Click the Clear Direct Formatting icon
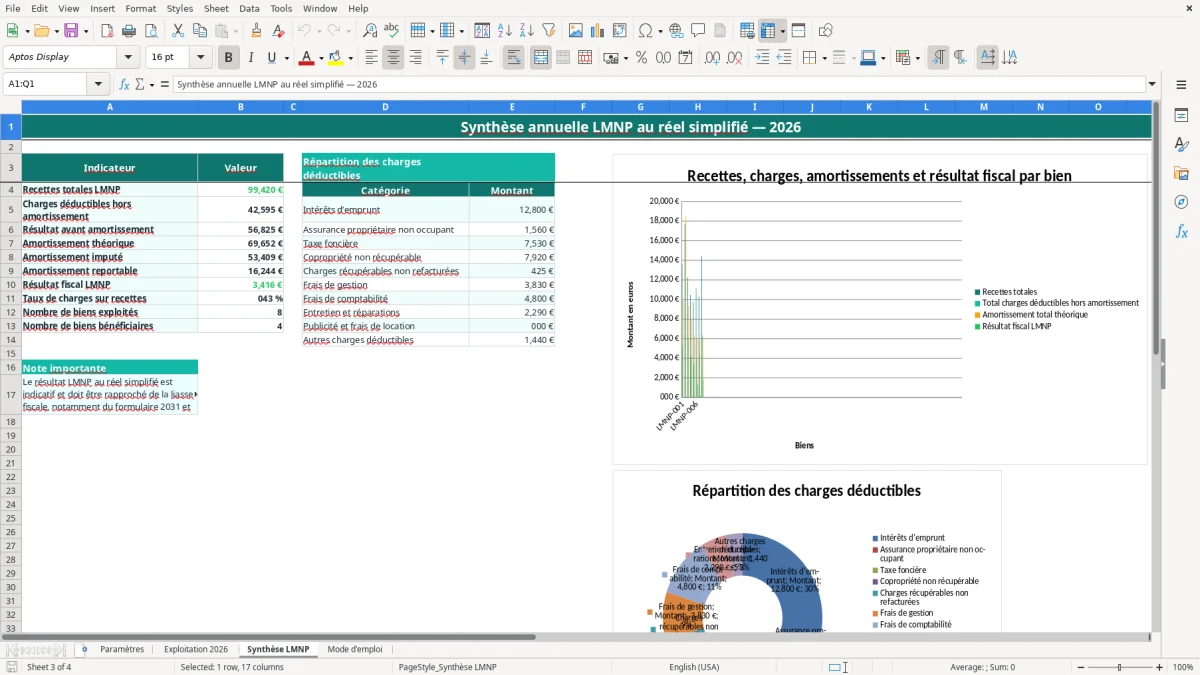 (x=278, y=31)
